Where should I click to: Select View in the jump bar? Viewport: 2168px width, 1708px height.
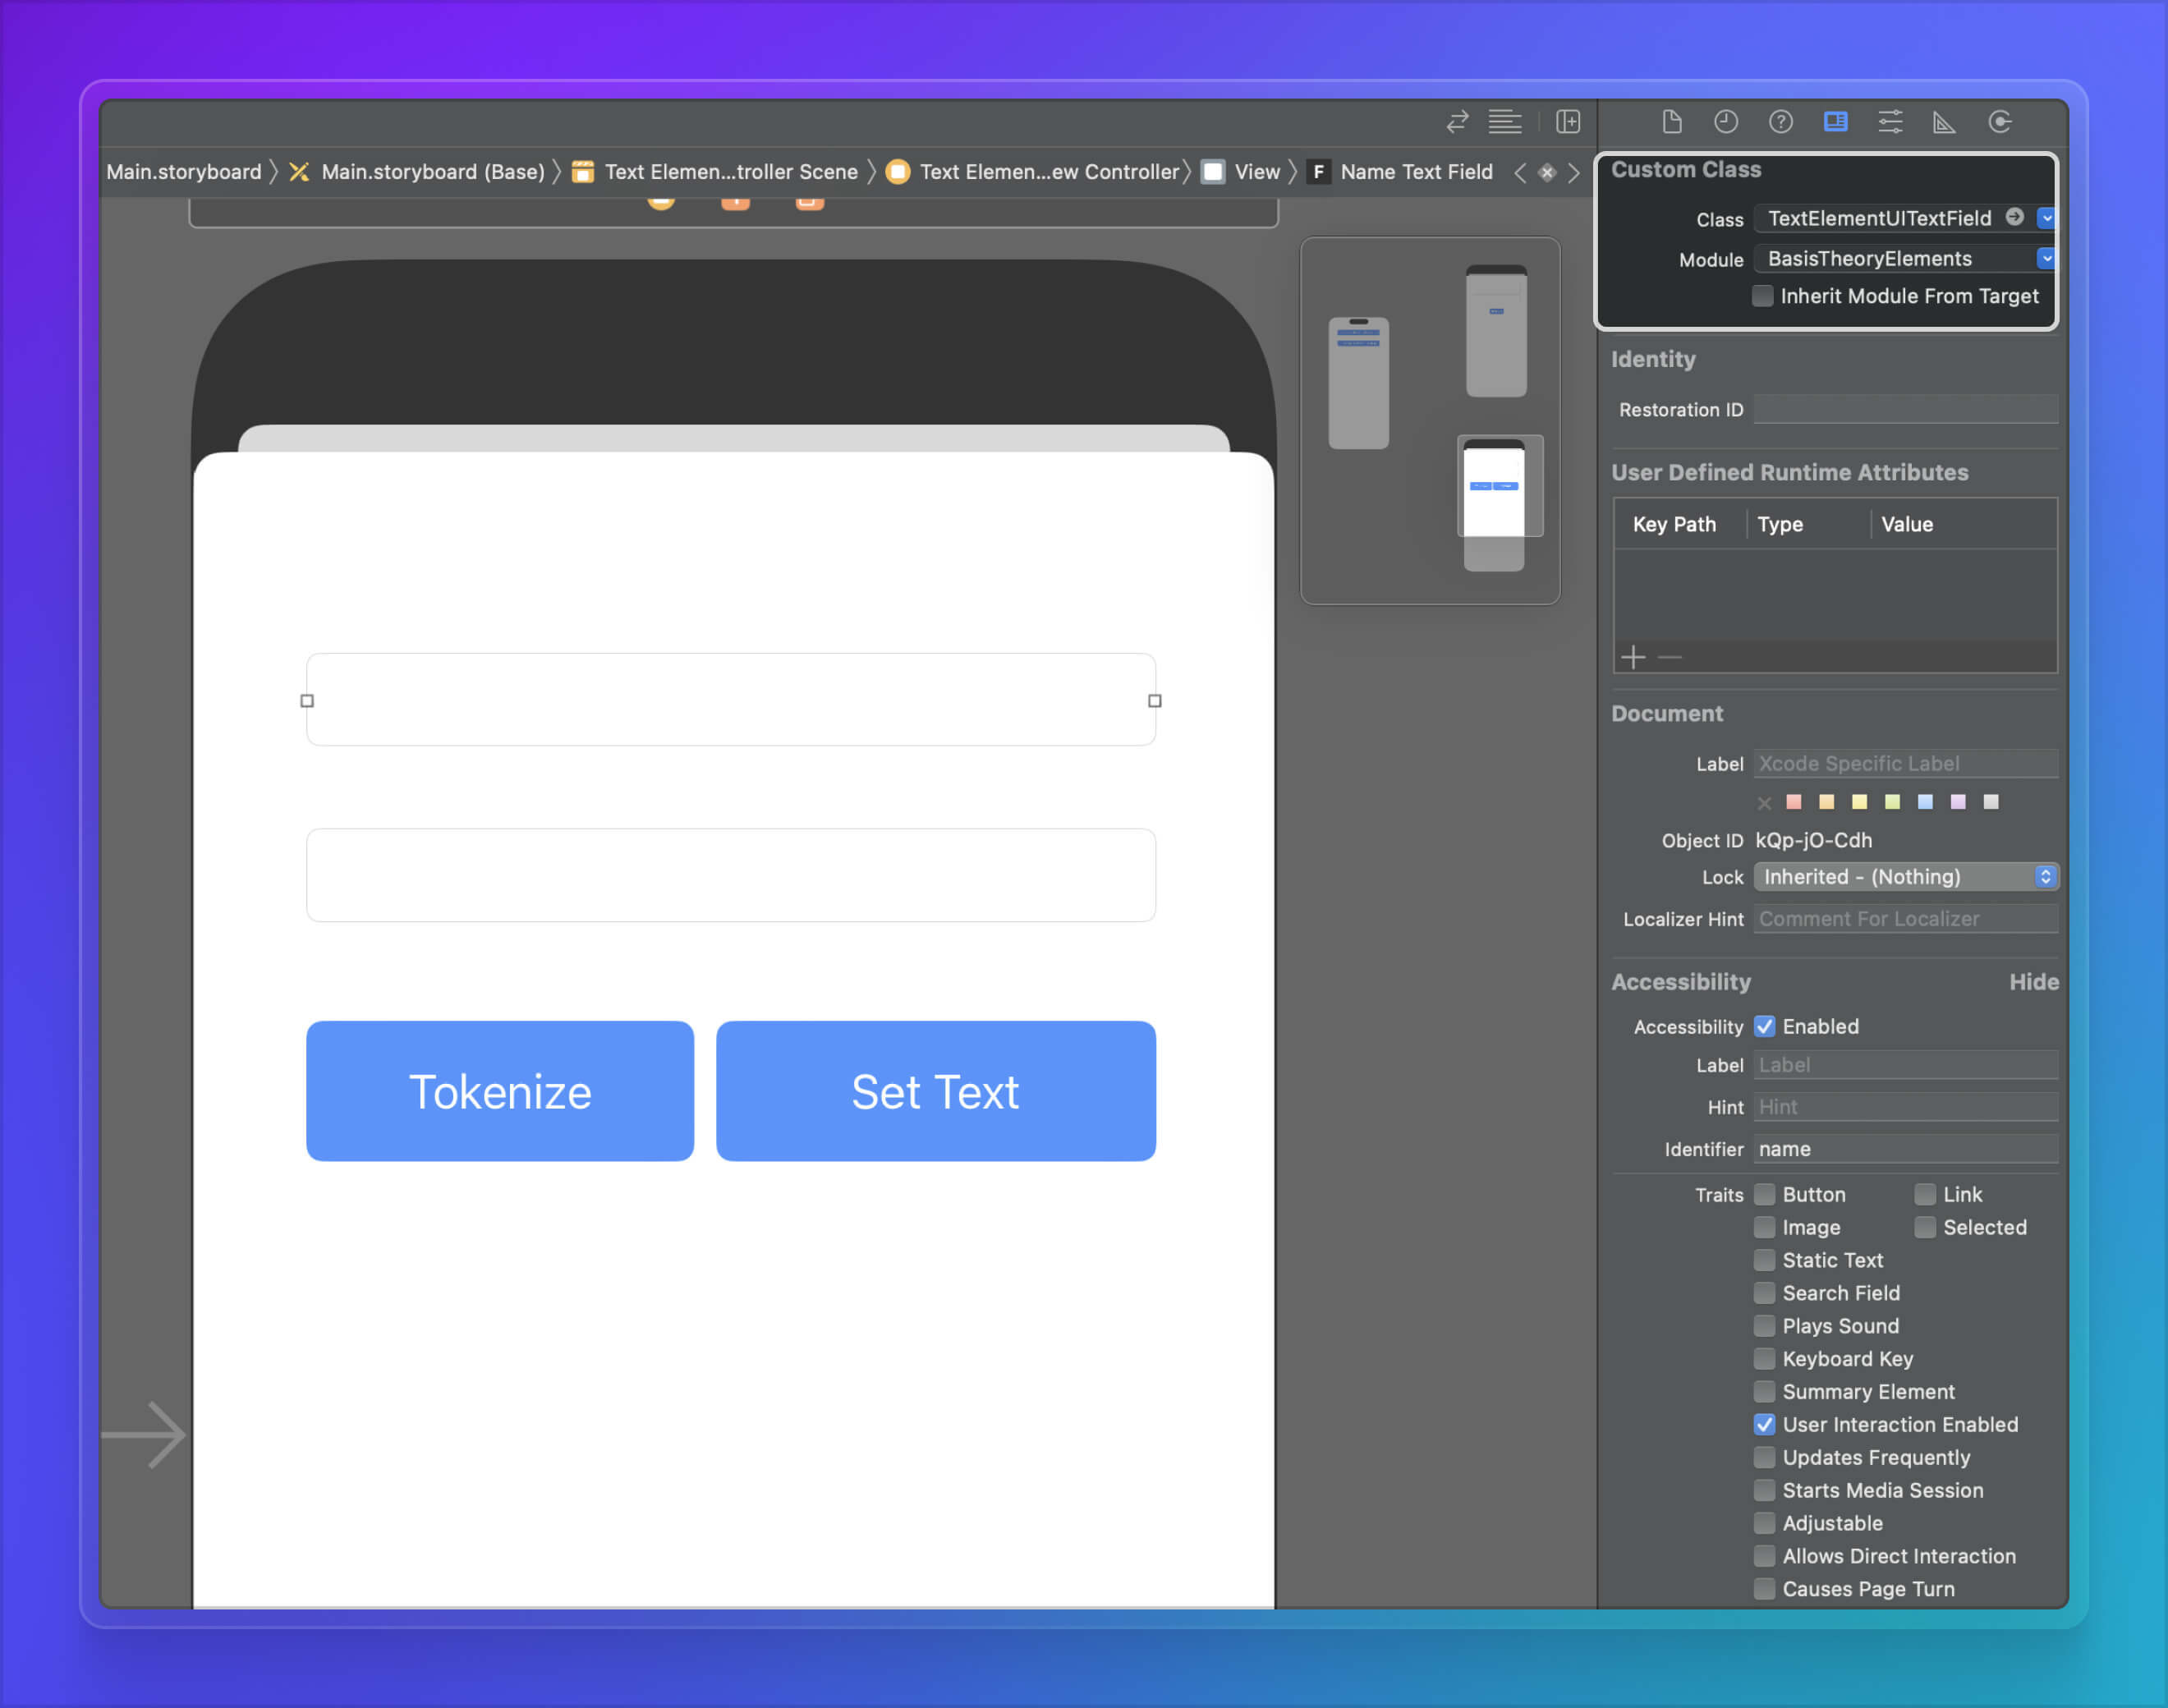tap(1256, 172)
